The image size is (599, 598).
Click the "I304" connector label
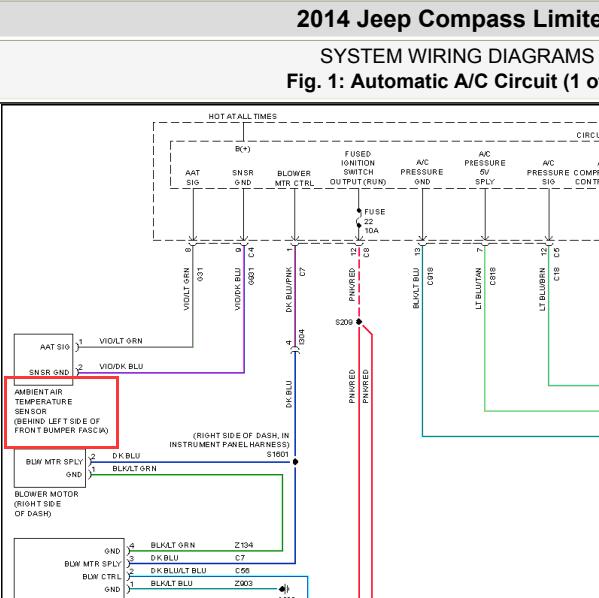click(x=301, y=337)
